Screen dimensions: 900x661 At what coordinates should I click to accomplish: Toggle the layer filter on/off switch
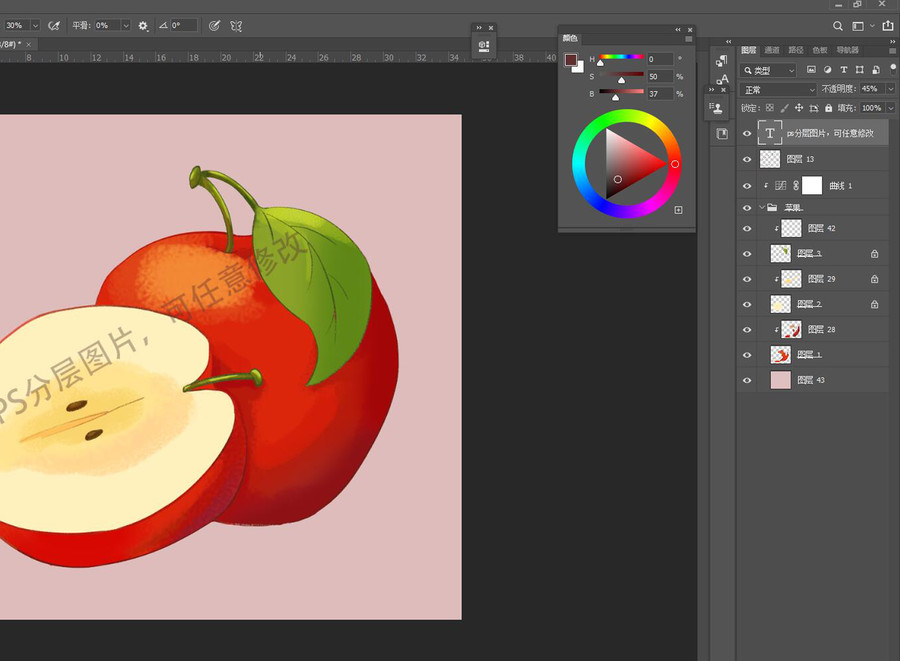click(x=893, y=68)
